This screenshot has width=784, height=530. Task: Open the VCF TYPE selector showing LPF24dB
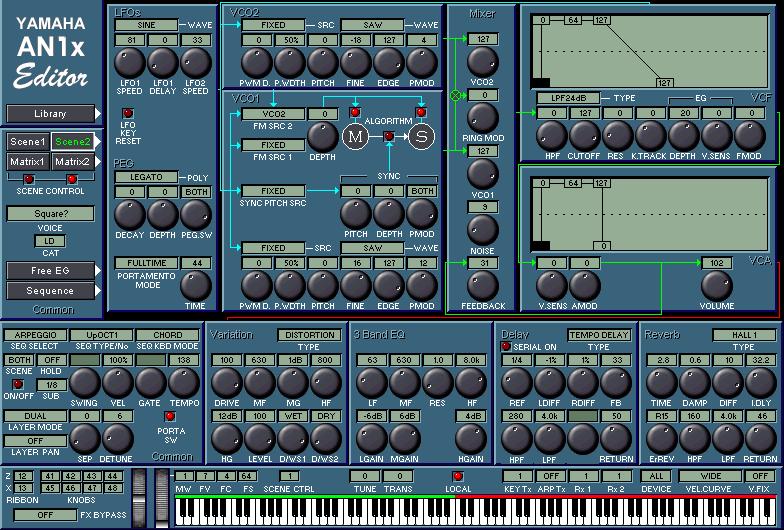coord(568,98)
